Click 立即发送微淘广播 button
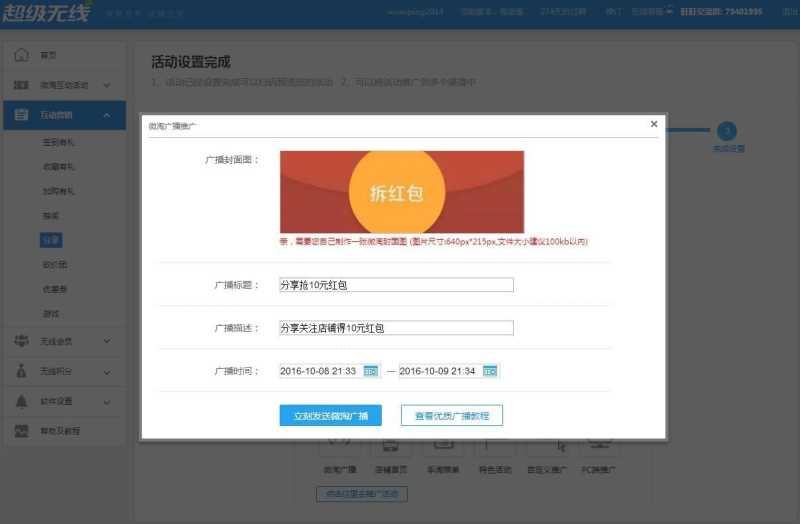 tap(331, 415)
